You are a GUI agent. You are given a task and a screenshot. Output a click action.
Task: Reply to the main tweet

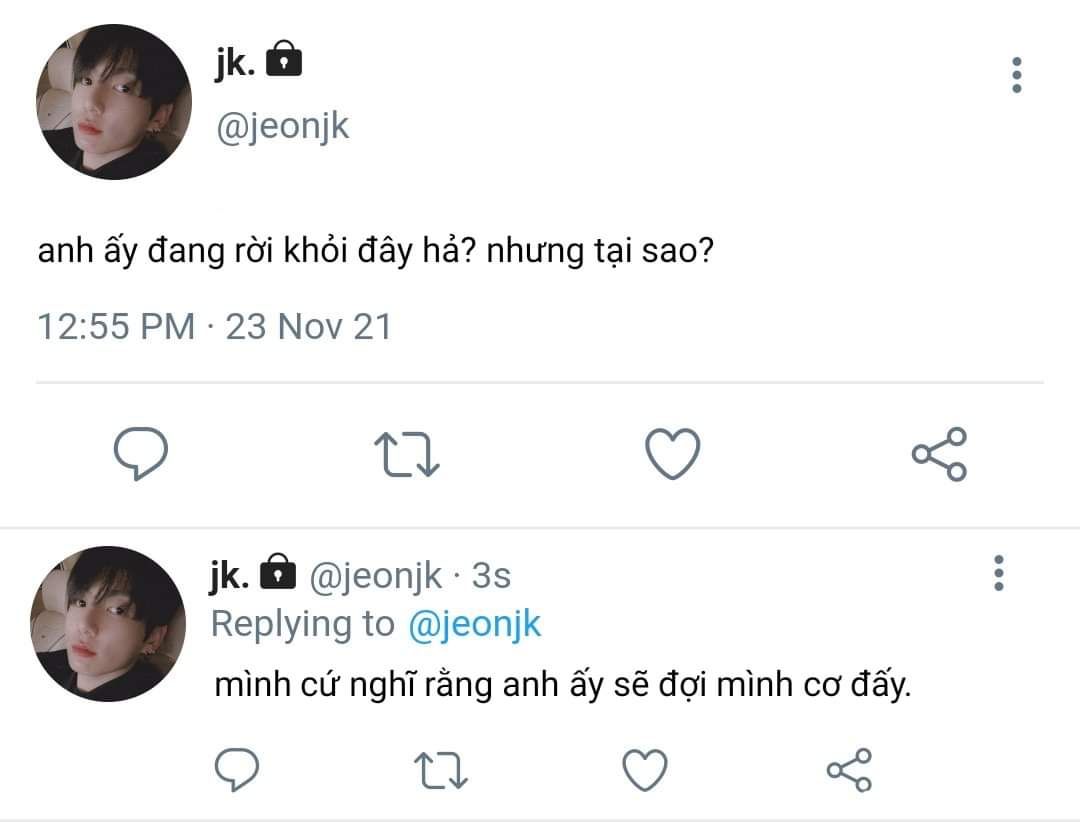(x=141, y=453)
